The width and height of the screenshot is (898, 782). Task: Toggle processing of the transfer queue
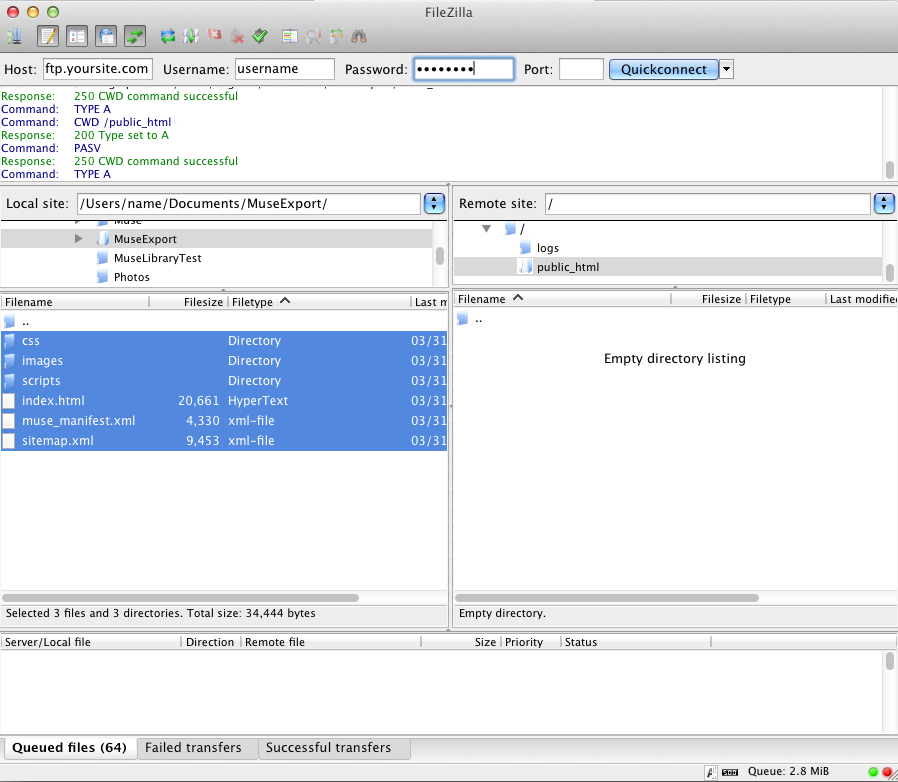[191, 36]
